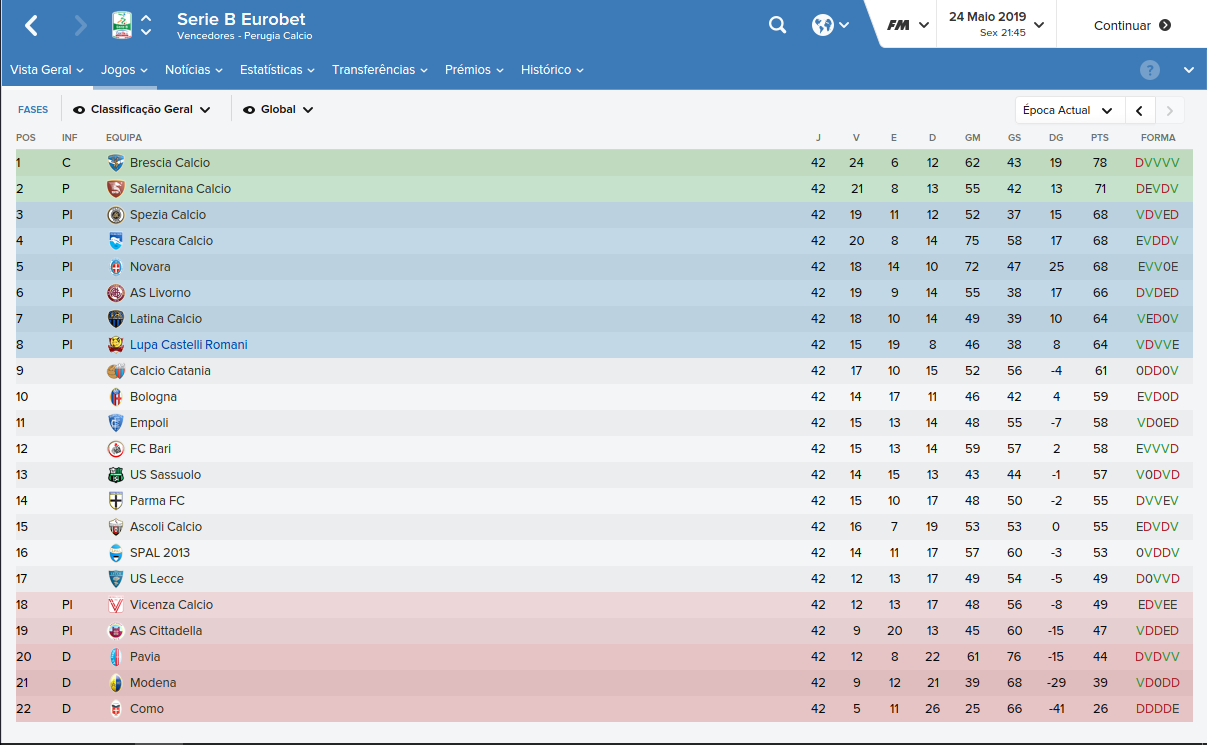Click the Parma FC crest icon

(x=116, y=501)
